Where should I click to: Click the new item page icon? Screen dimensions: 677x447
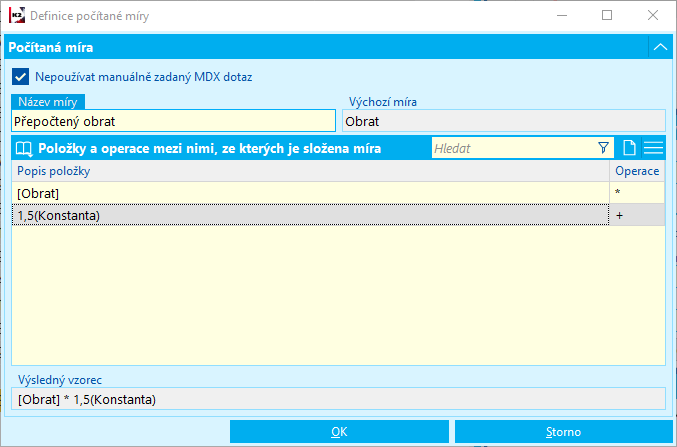point(630,148)
